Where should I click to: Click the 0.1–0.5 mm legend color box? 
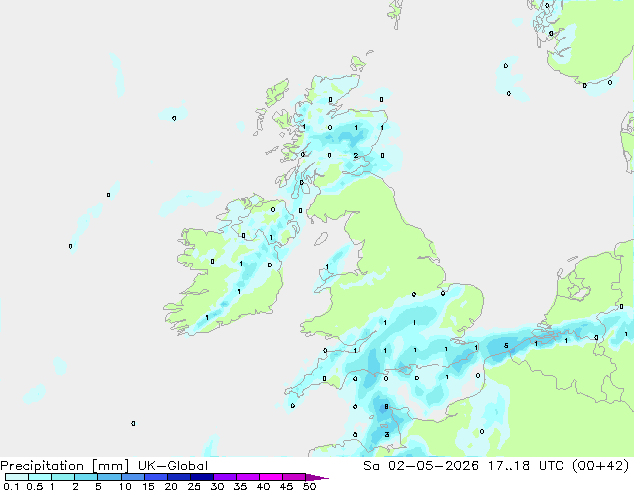[17, 477]
